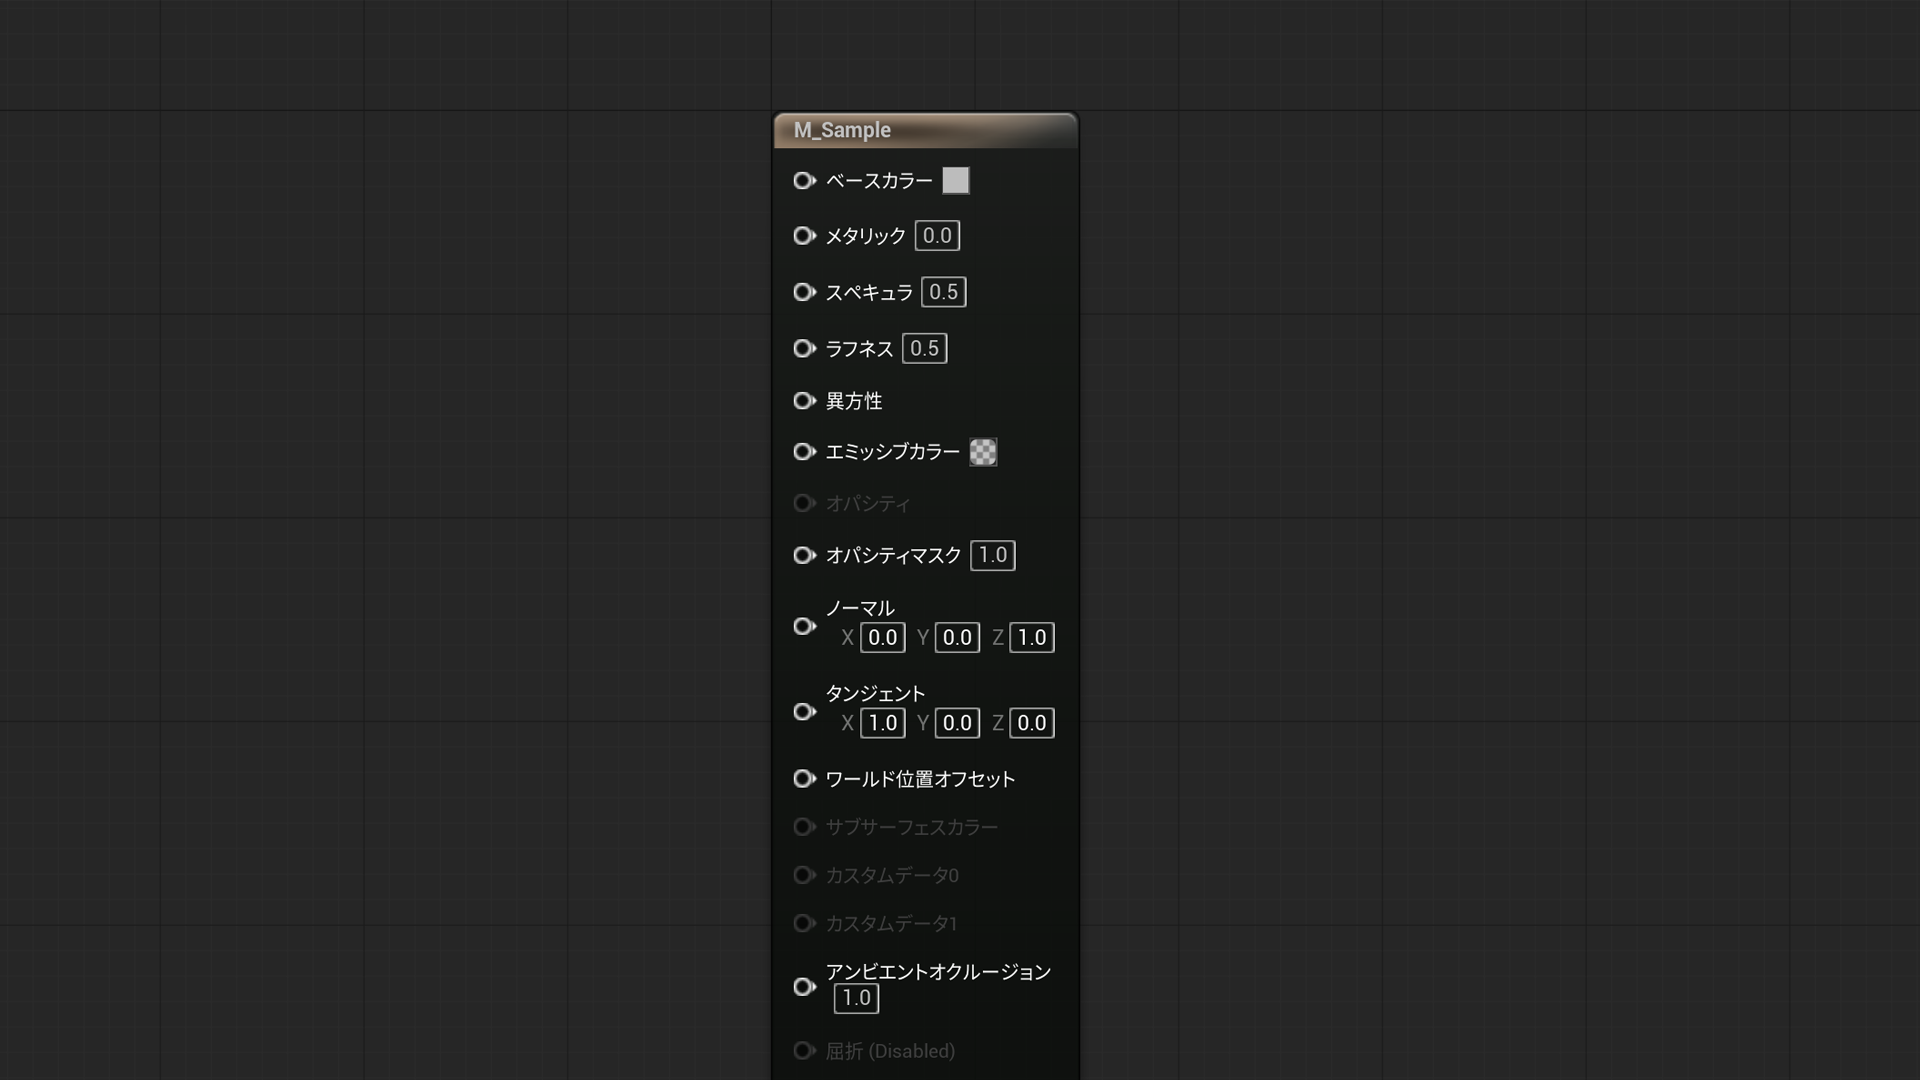
Task: Click the ノーマル Z value field
Action: [x=1032, y=638]
